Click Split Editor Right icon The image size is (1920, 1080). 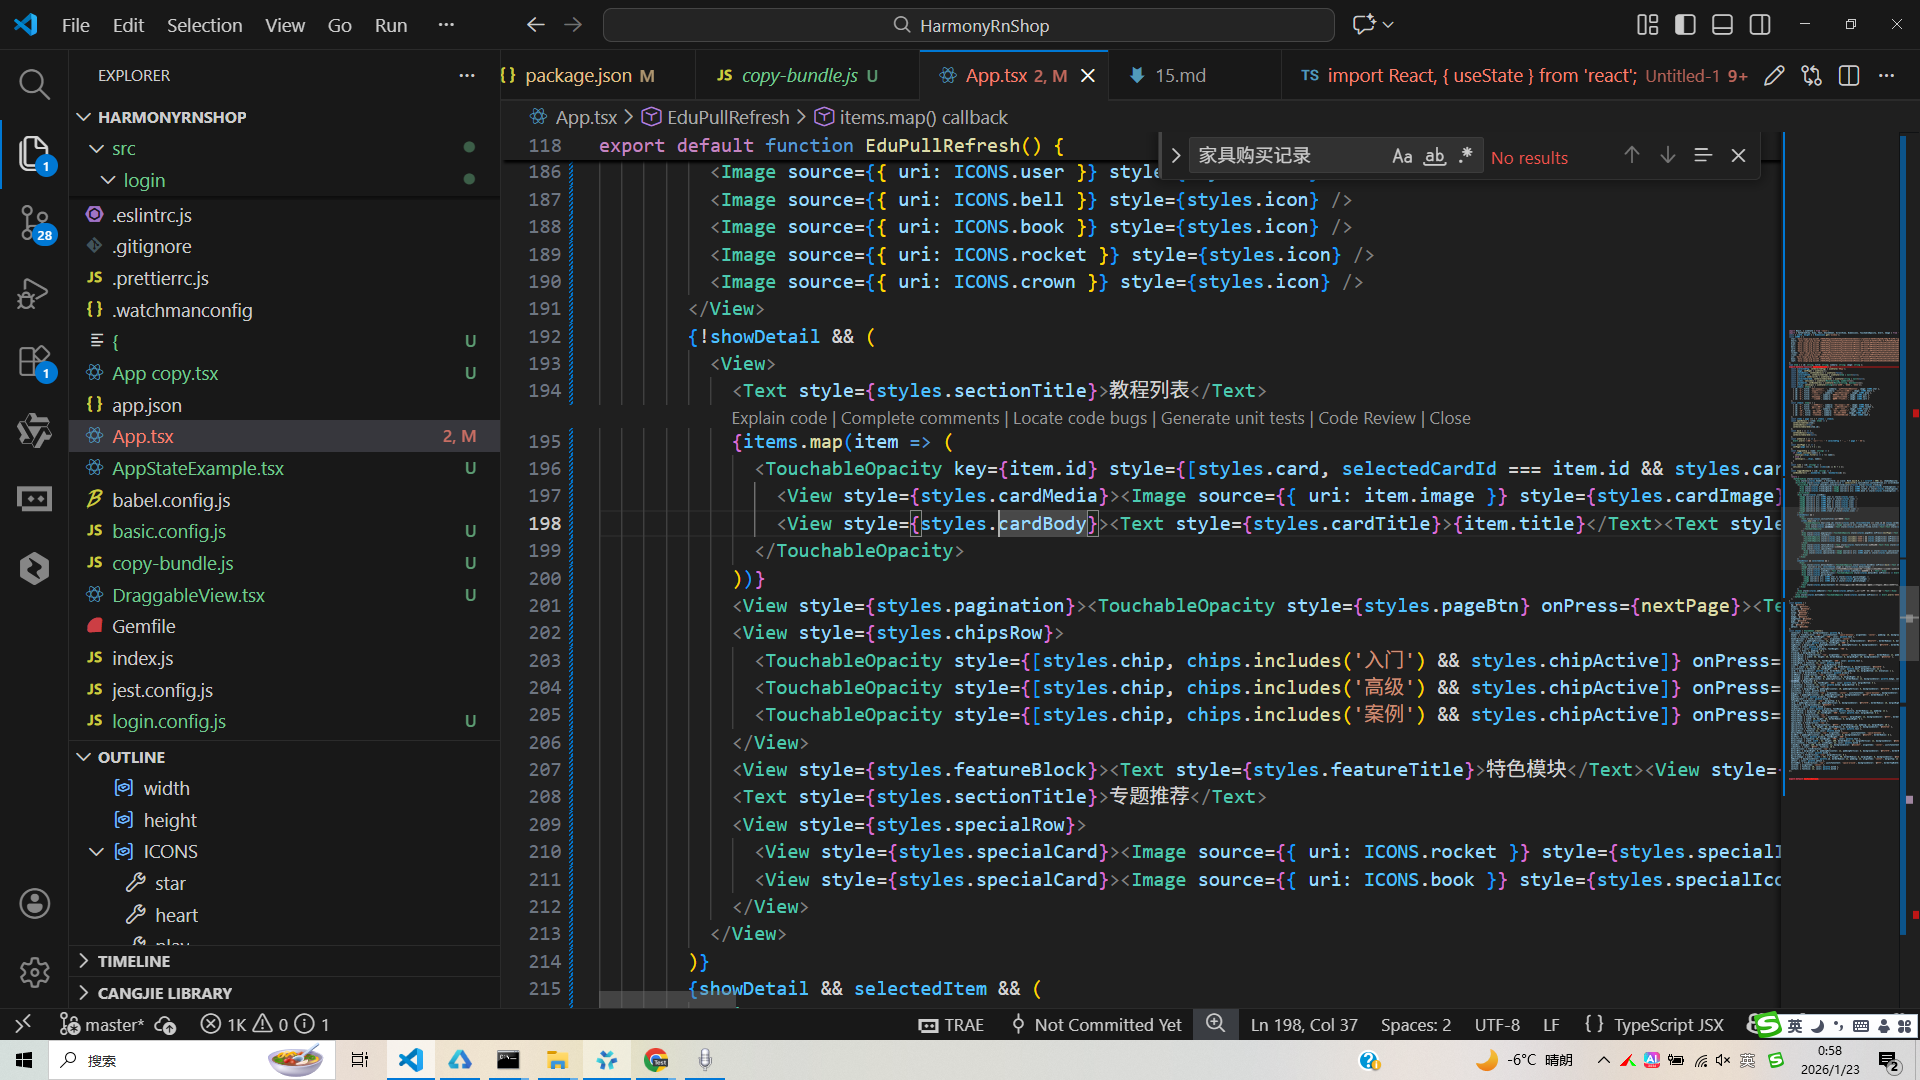[1848, 76]
